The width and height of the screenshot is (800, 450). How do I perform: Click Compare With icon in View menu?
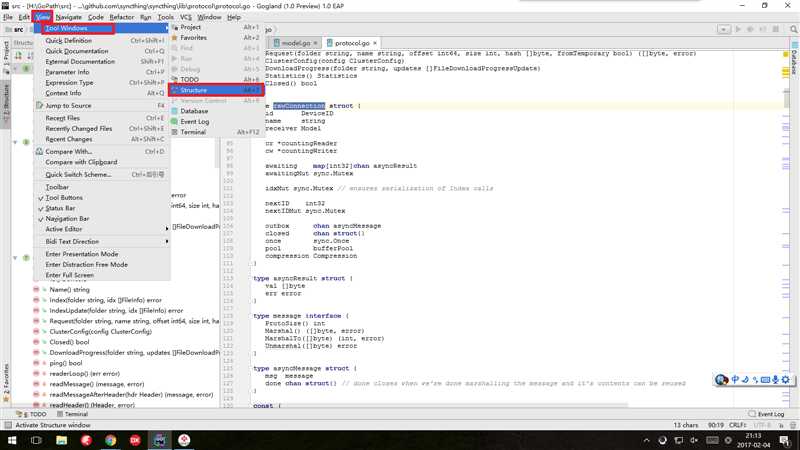tap(39, 152)
